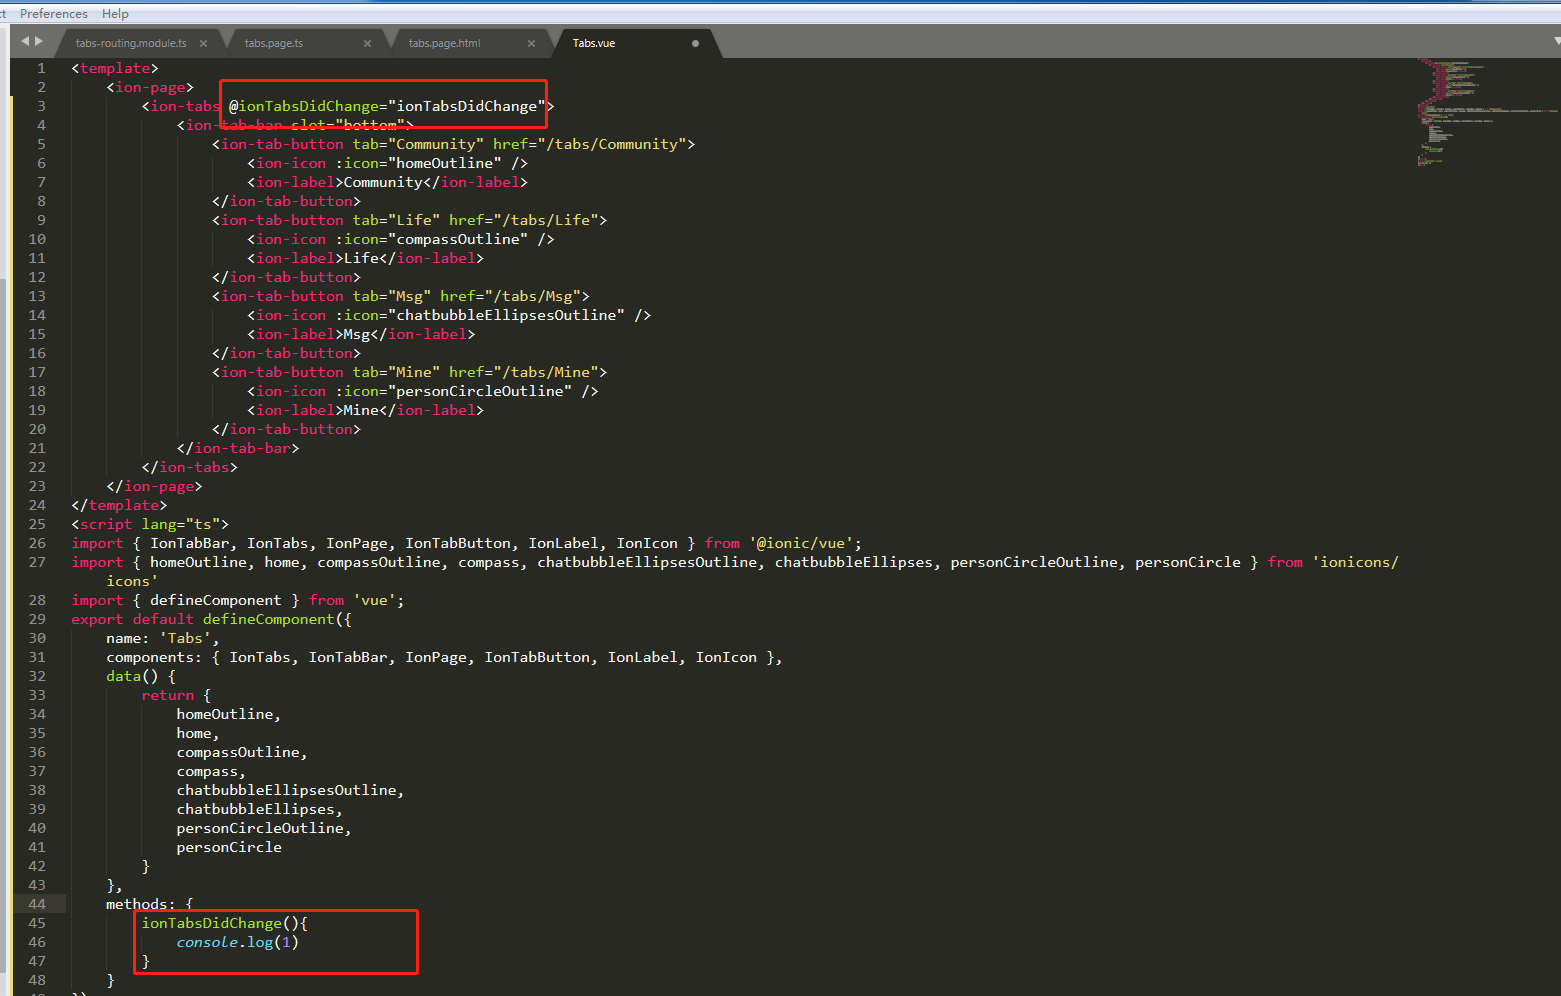Click line number 44 in the gutter

[x=37, y=904]
